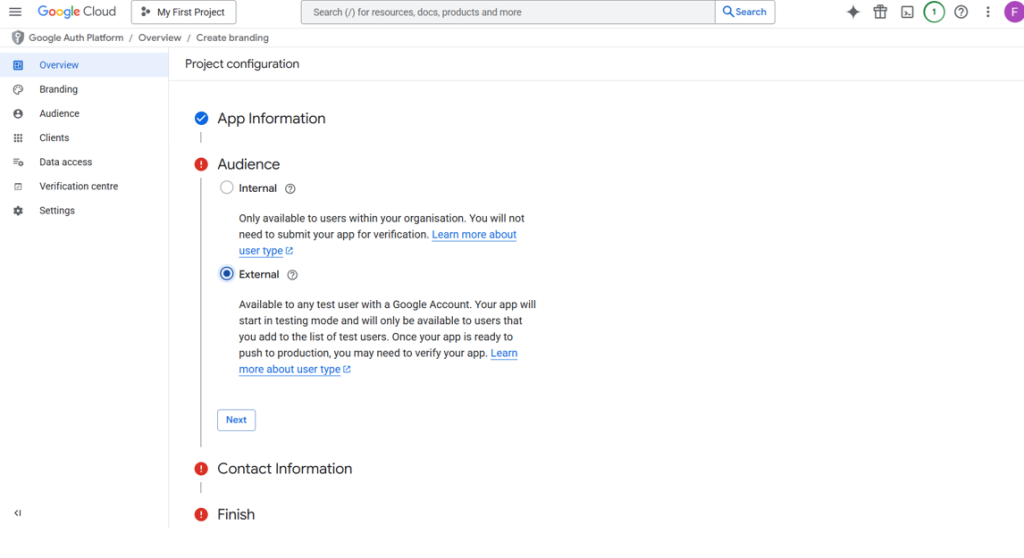Open the hamburger navigation menu

point(15,12)
